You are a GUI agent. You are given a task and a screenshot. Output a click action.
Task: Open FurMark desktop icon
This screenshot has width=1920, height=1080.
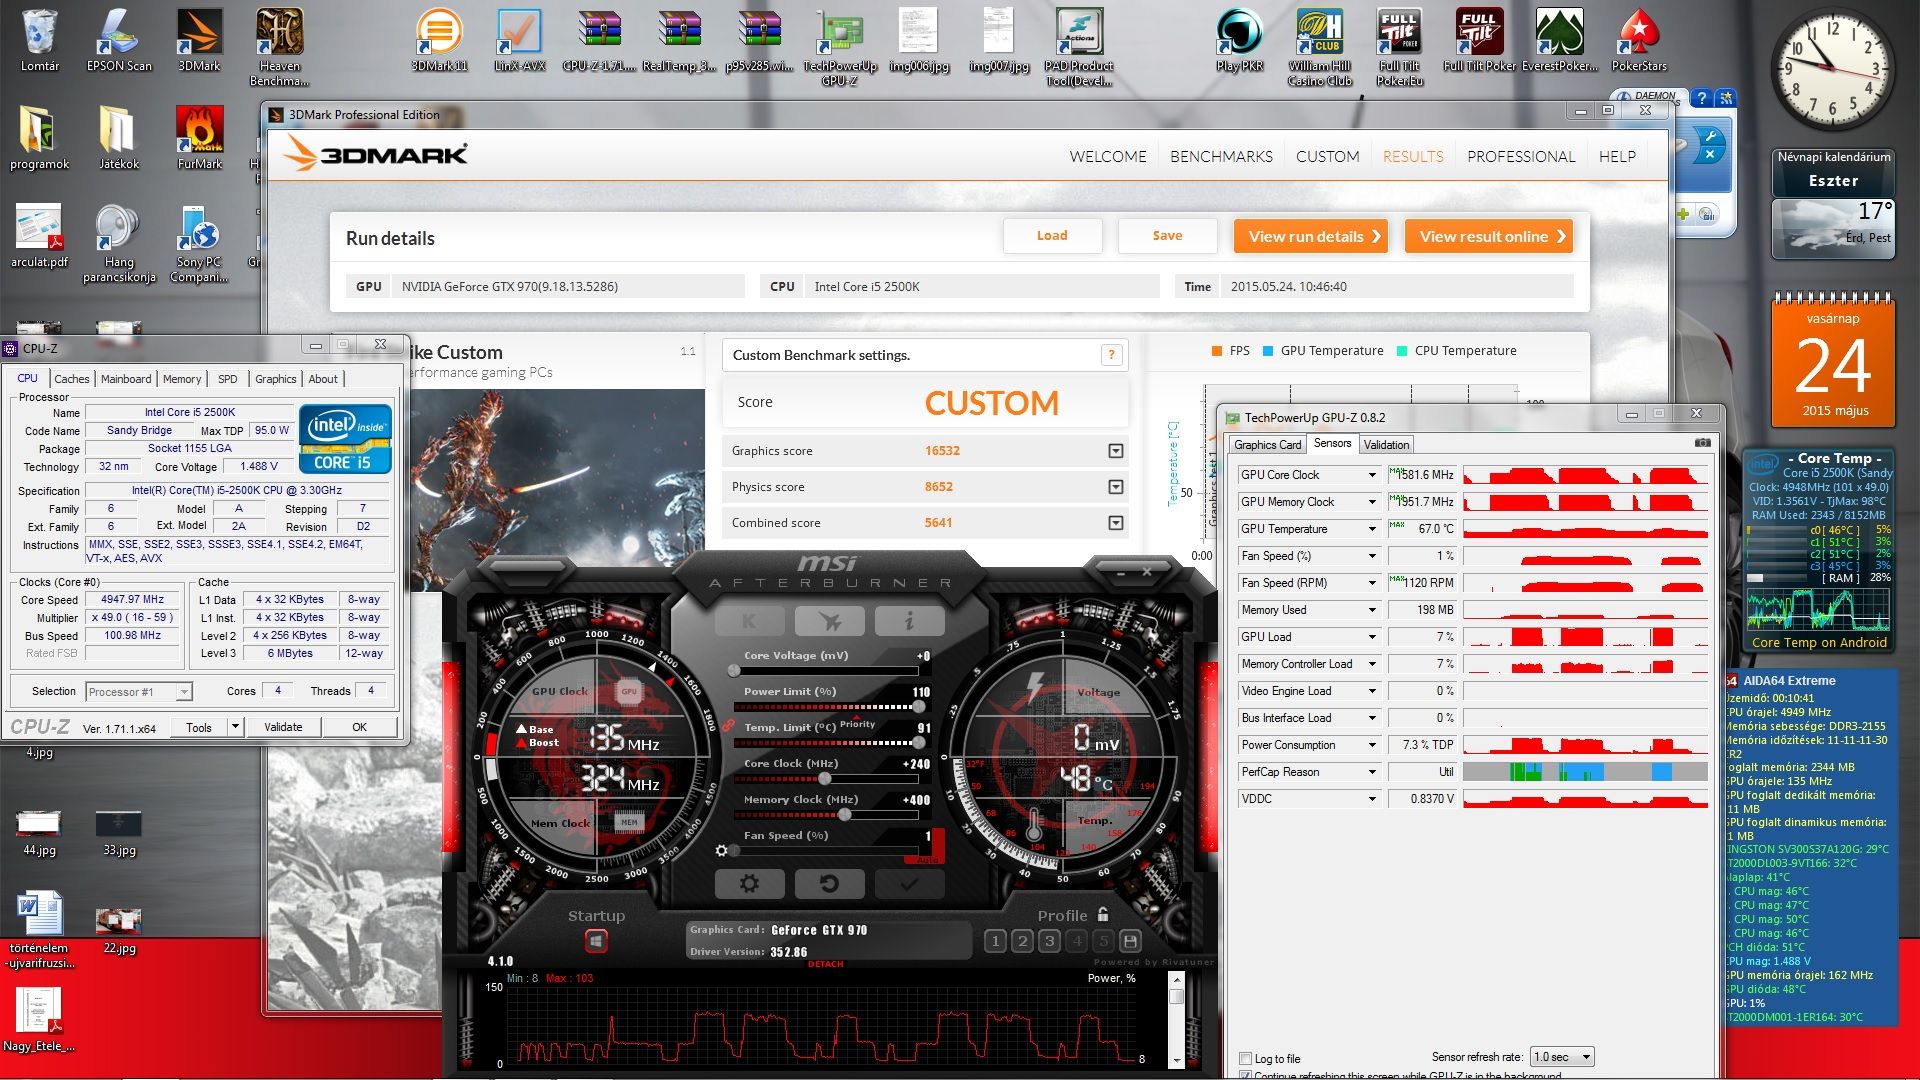pyautogui.click(x=199, y=139)
